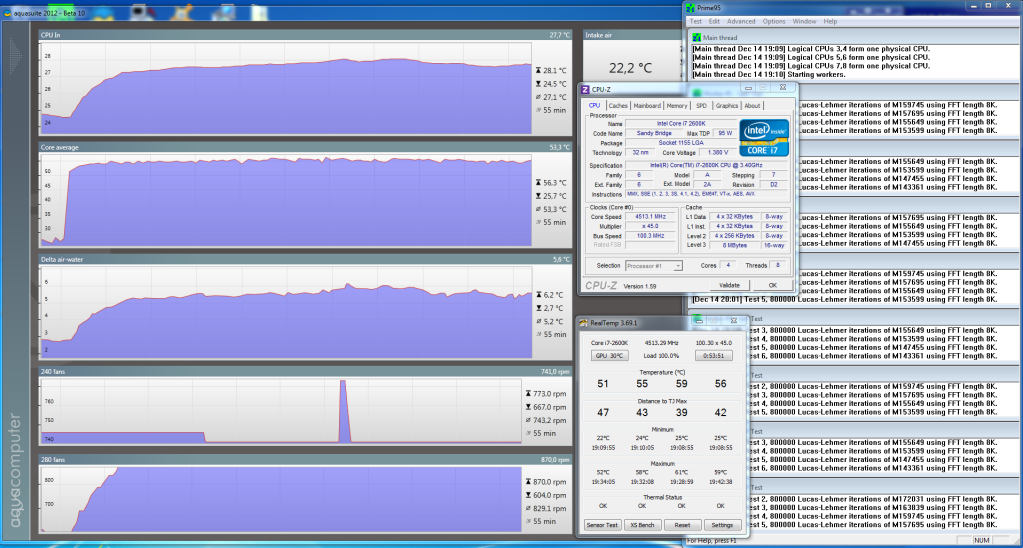The image size is (1023, 548).
Task: Select the CPU tab in CPU-Z
Action: pyautogui.click(x=594, y=105)
